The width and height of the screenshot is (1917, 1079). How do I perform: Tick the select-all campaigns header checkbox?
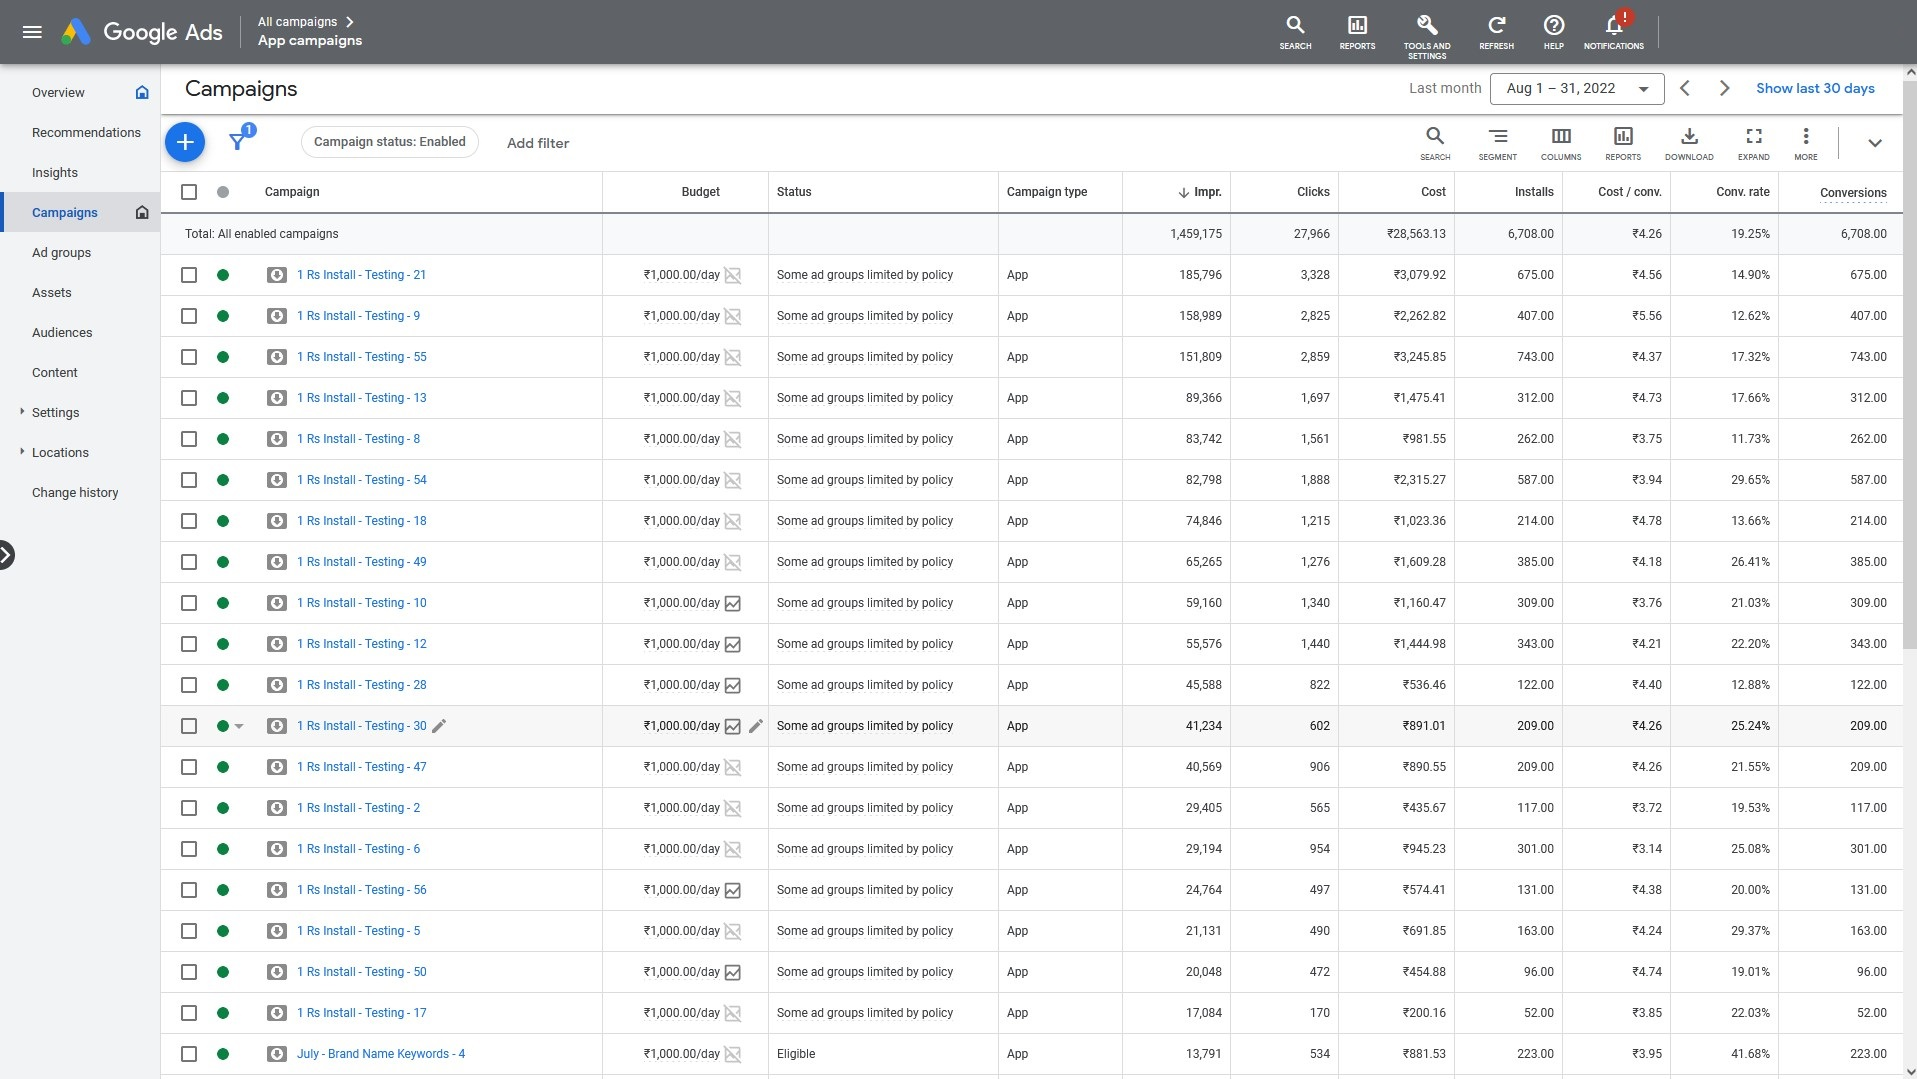189,192
